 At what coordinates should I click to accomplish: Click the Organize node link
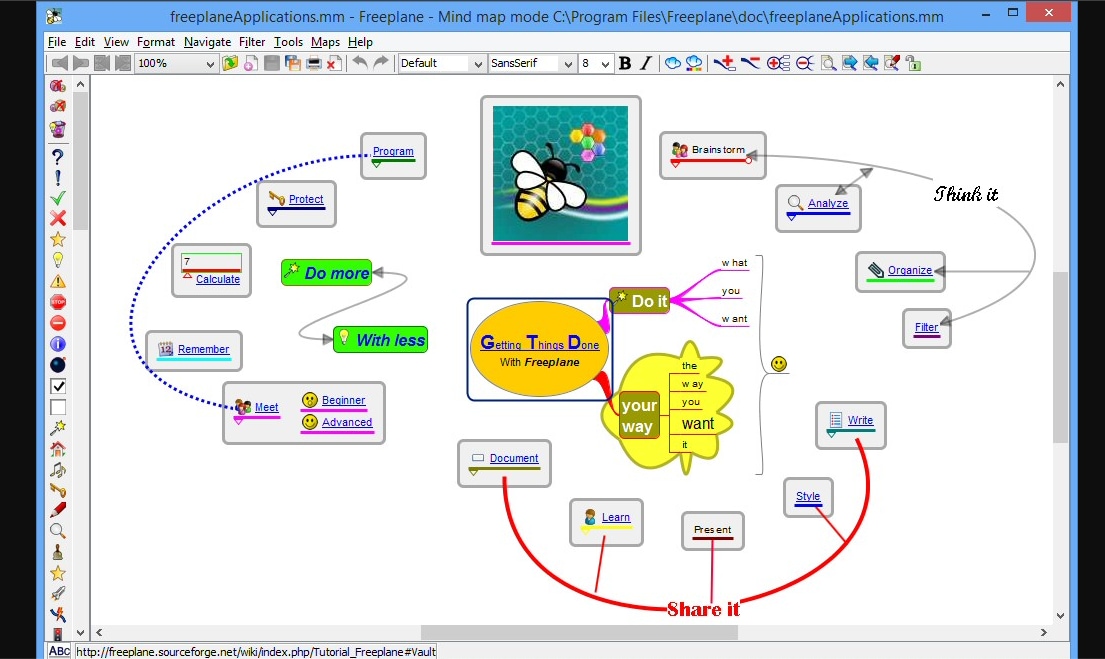point(910,270)
